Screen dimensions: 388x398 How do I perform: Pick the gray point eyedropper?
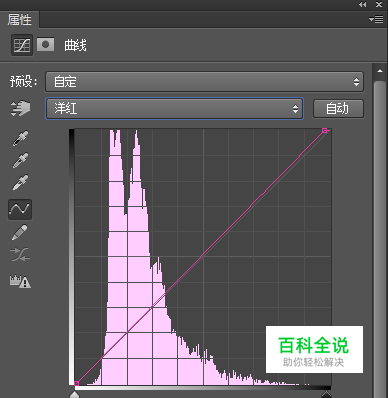point(20,160)
